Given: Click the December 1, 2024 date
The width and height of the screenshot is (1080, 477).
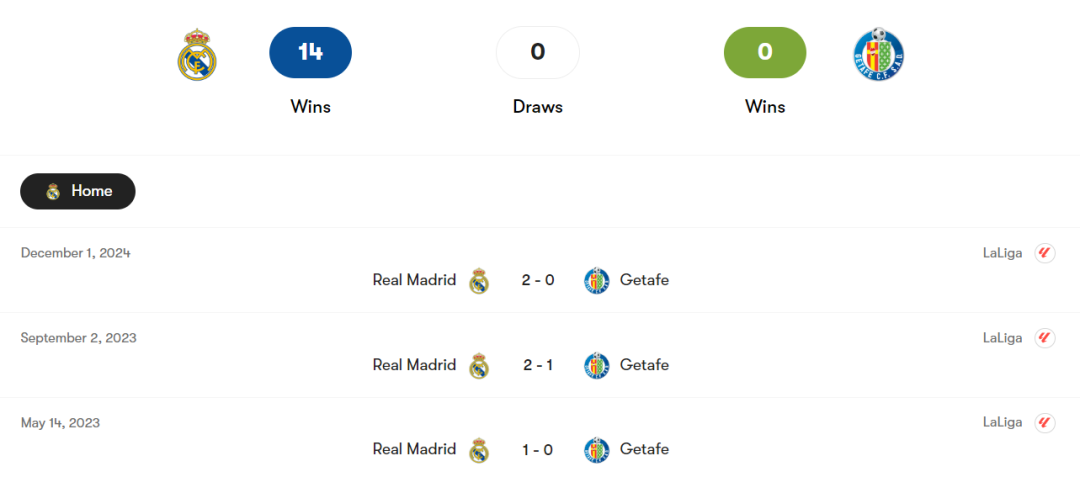Looking at the screenshot, I should tap(76, 253).
